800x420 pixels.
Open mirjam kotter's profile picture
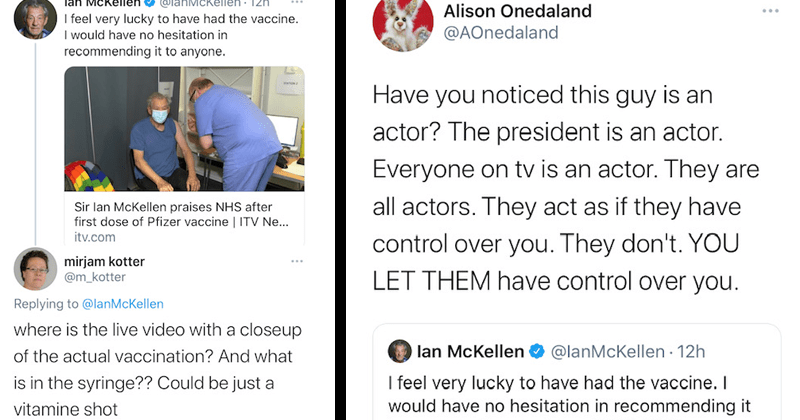(x=35, y=269)
